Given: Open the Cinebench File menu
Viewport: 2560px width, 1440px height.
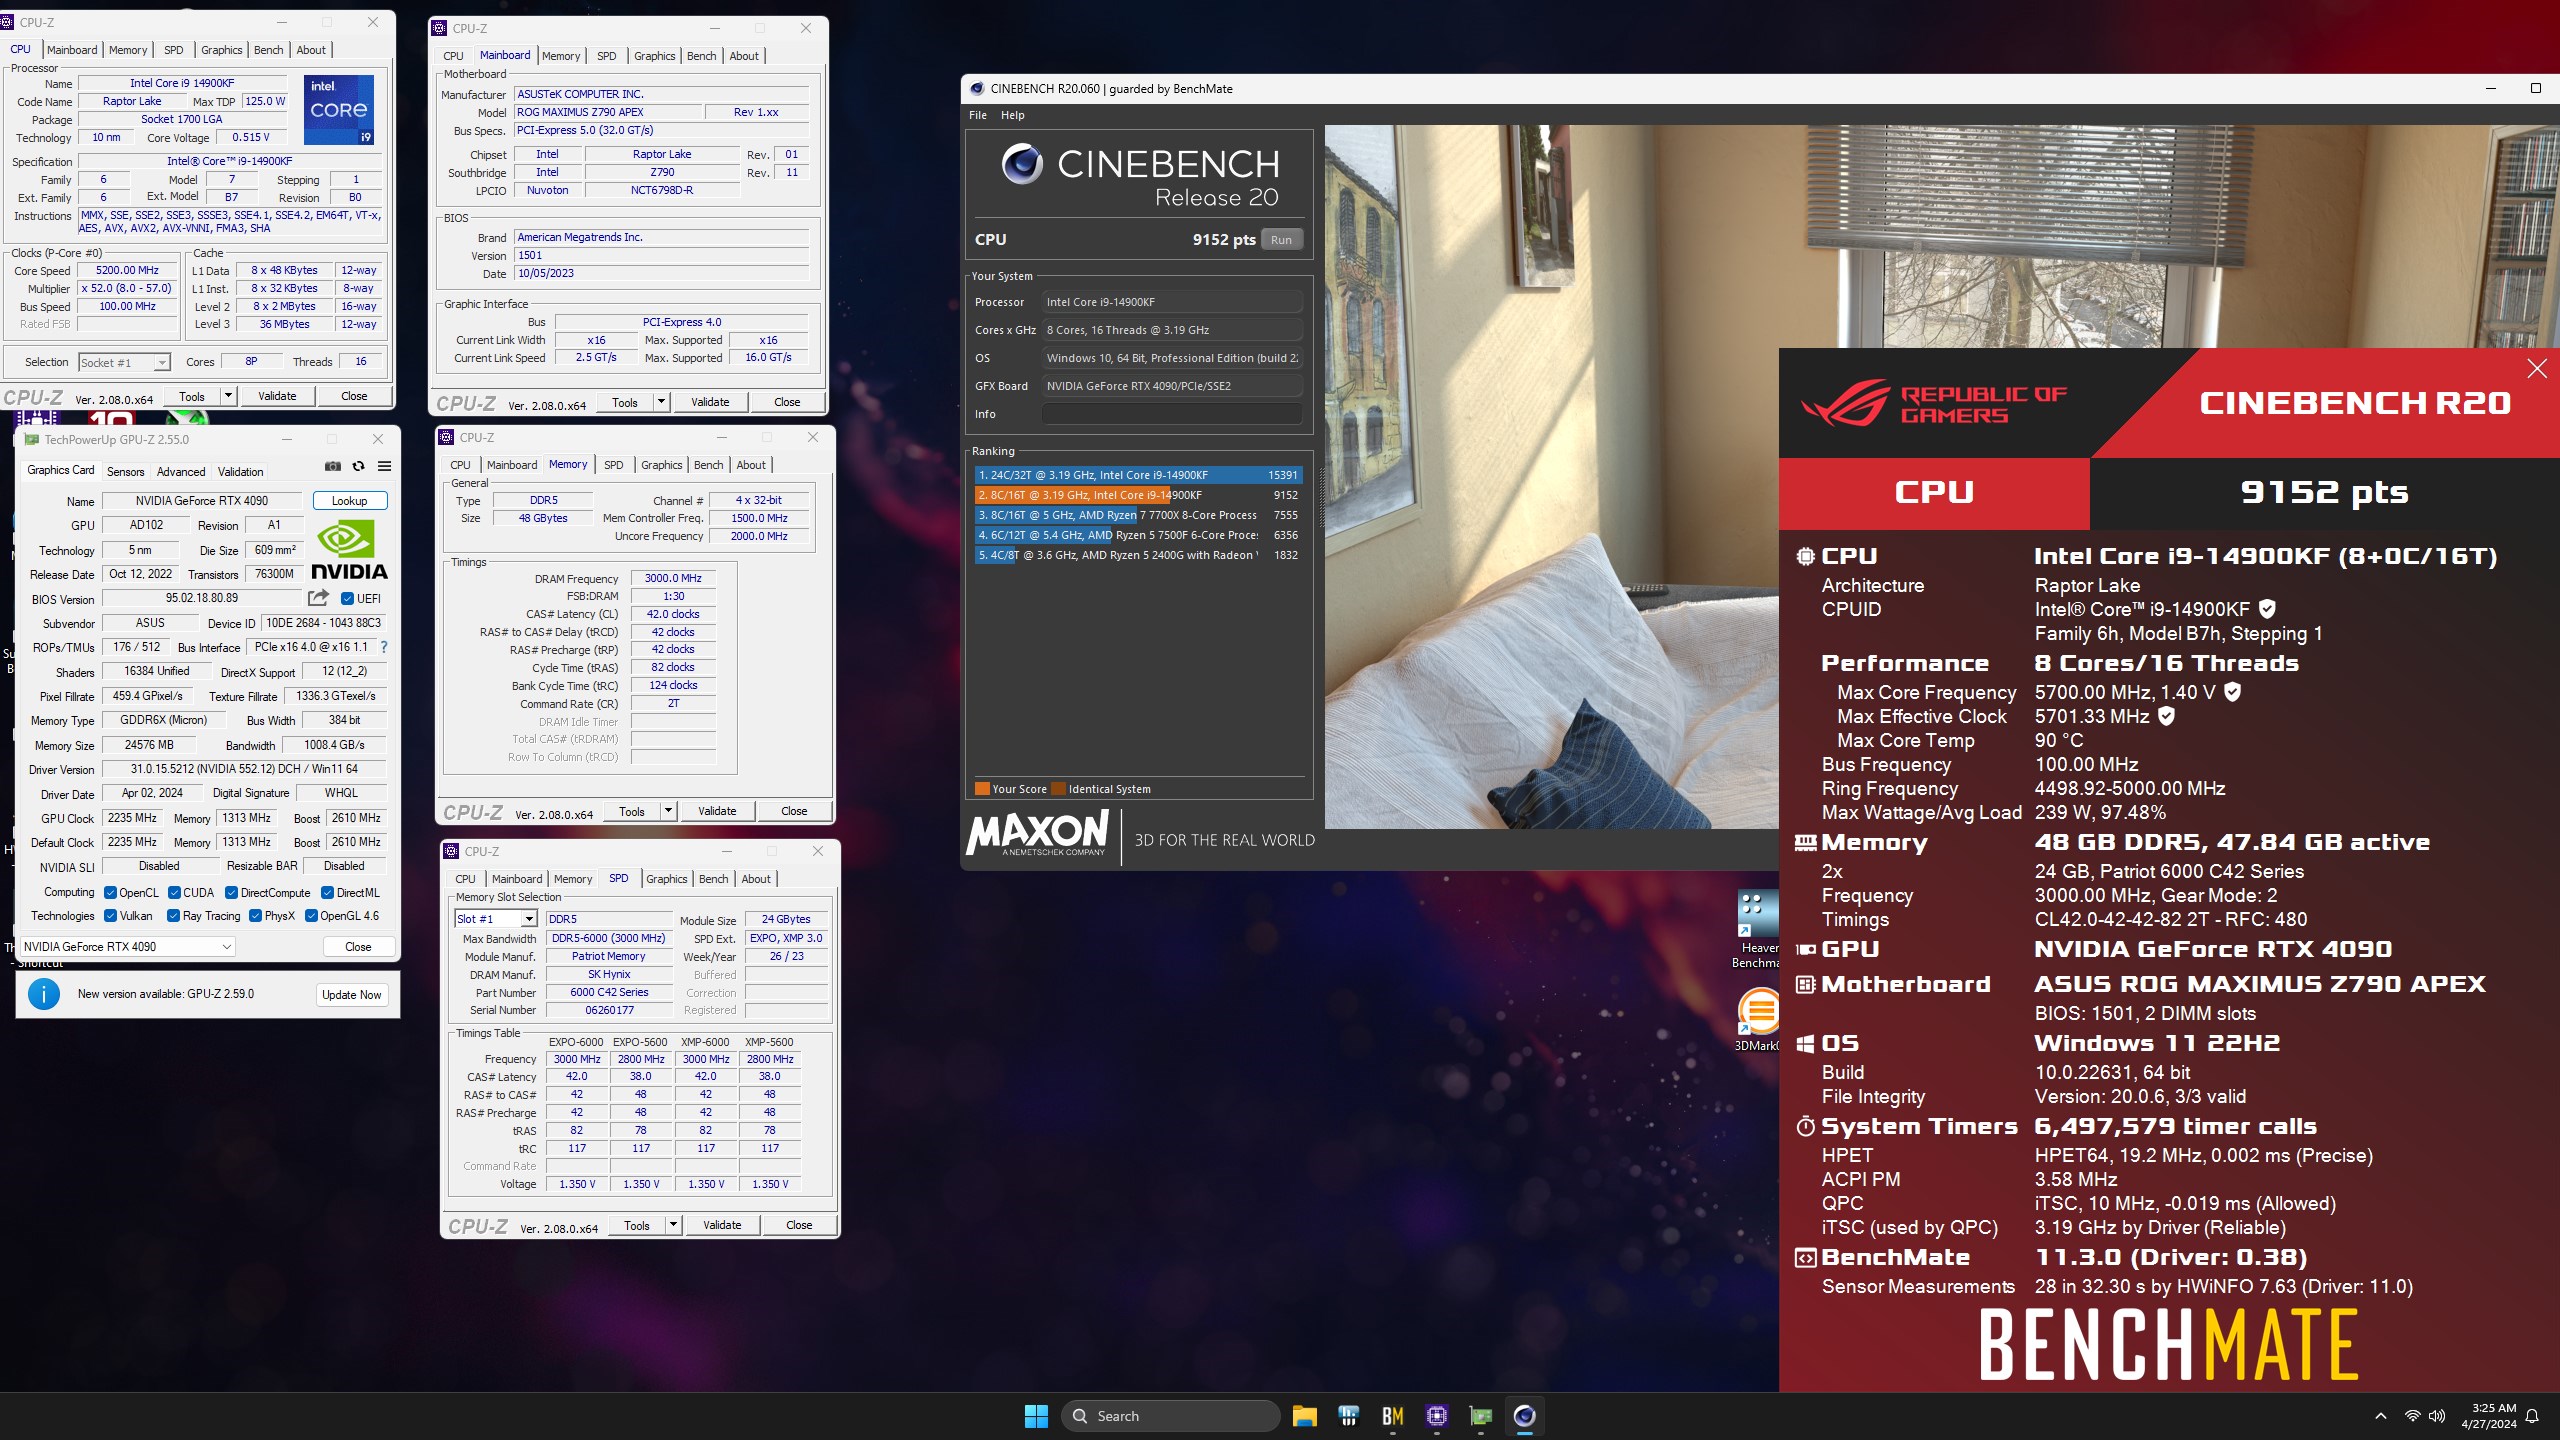Looking at the screenshot, I should tap(977, 115).
